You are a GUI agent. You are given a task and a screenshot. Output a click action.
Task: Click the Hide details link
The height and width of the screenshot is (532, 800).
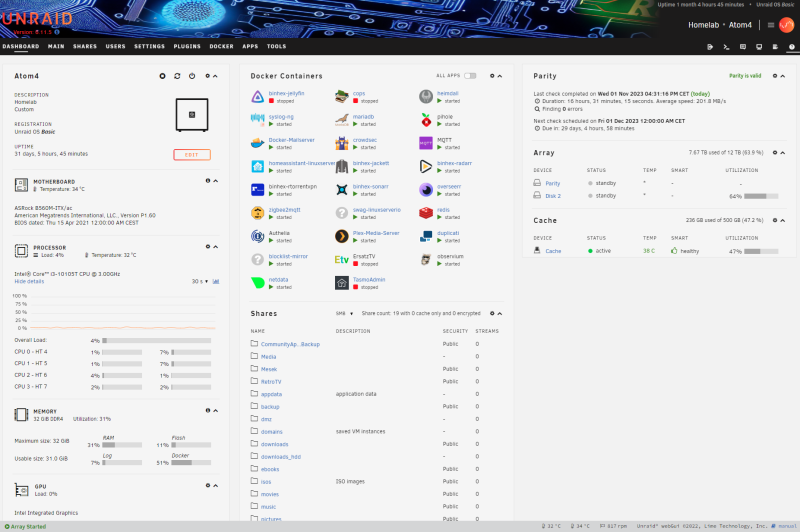click(29, 282)
